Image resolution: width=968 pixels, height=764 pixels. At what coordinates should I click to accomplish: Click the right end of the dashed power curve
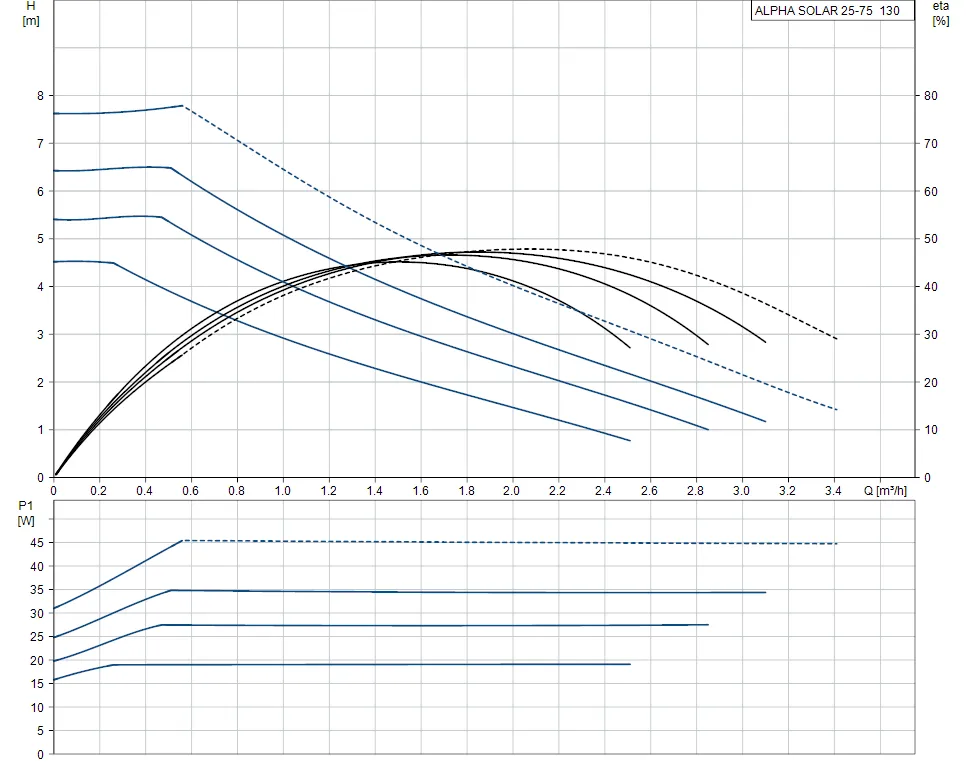pyautogui.click(x=836, y=543)
